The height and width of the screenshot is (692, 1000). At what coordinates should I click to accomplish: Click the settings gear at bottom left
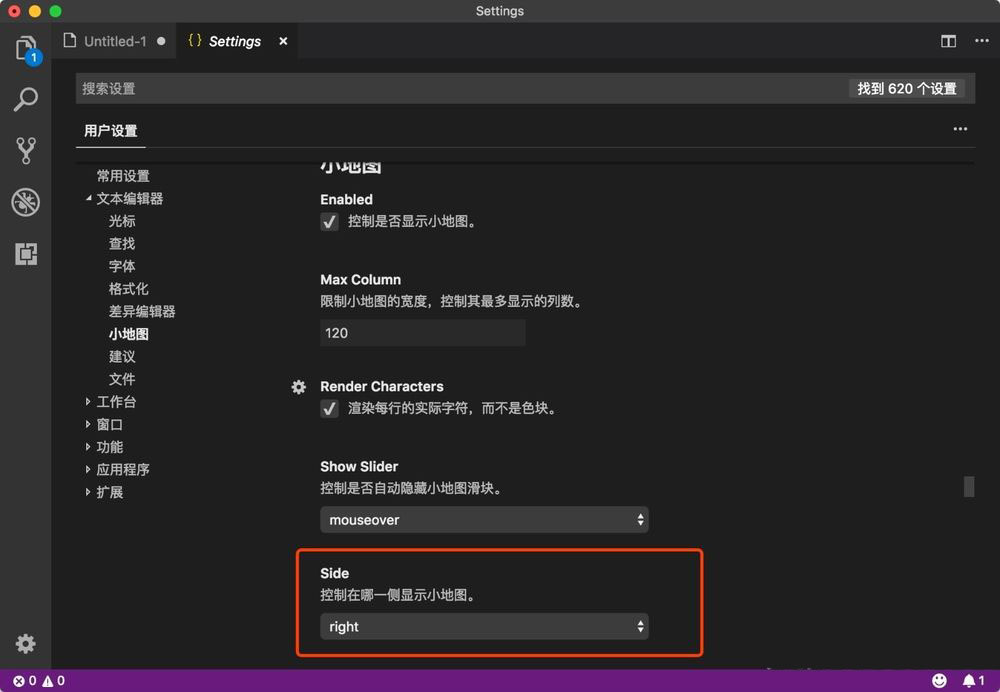pos(26,644)
